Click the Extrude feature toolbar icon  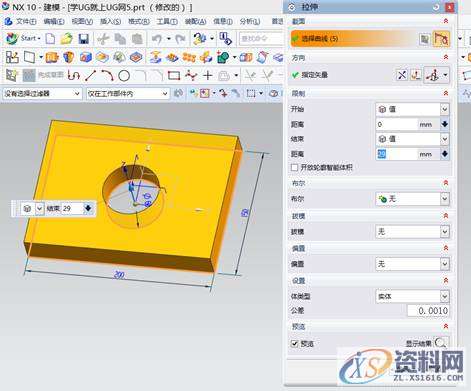(52, 57)
